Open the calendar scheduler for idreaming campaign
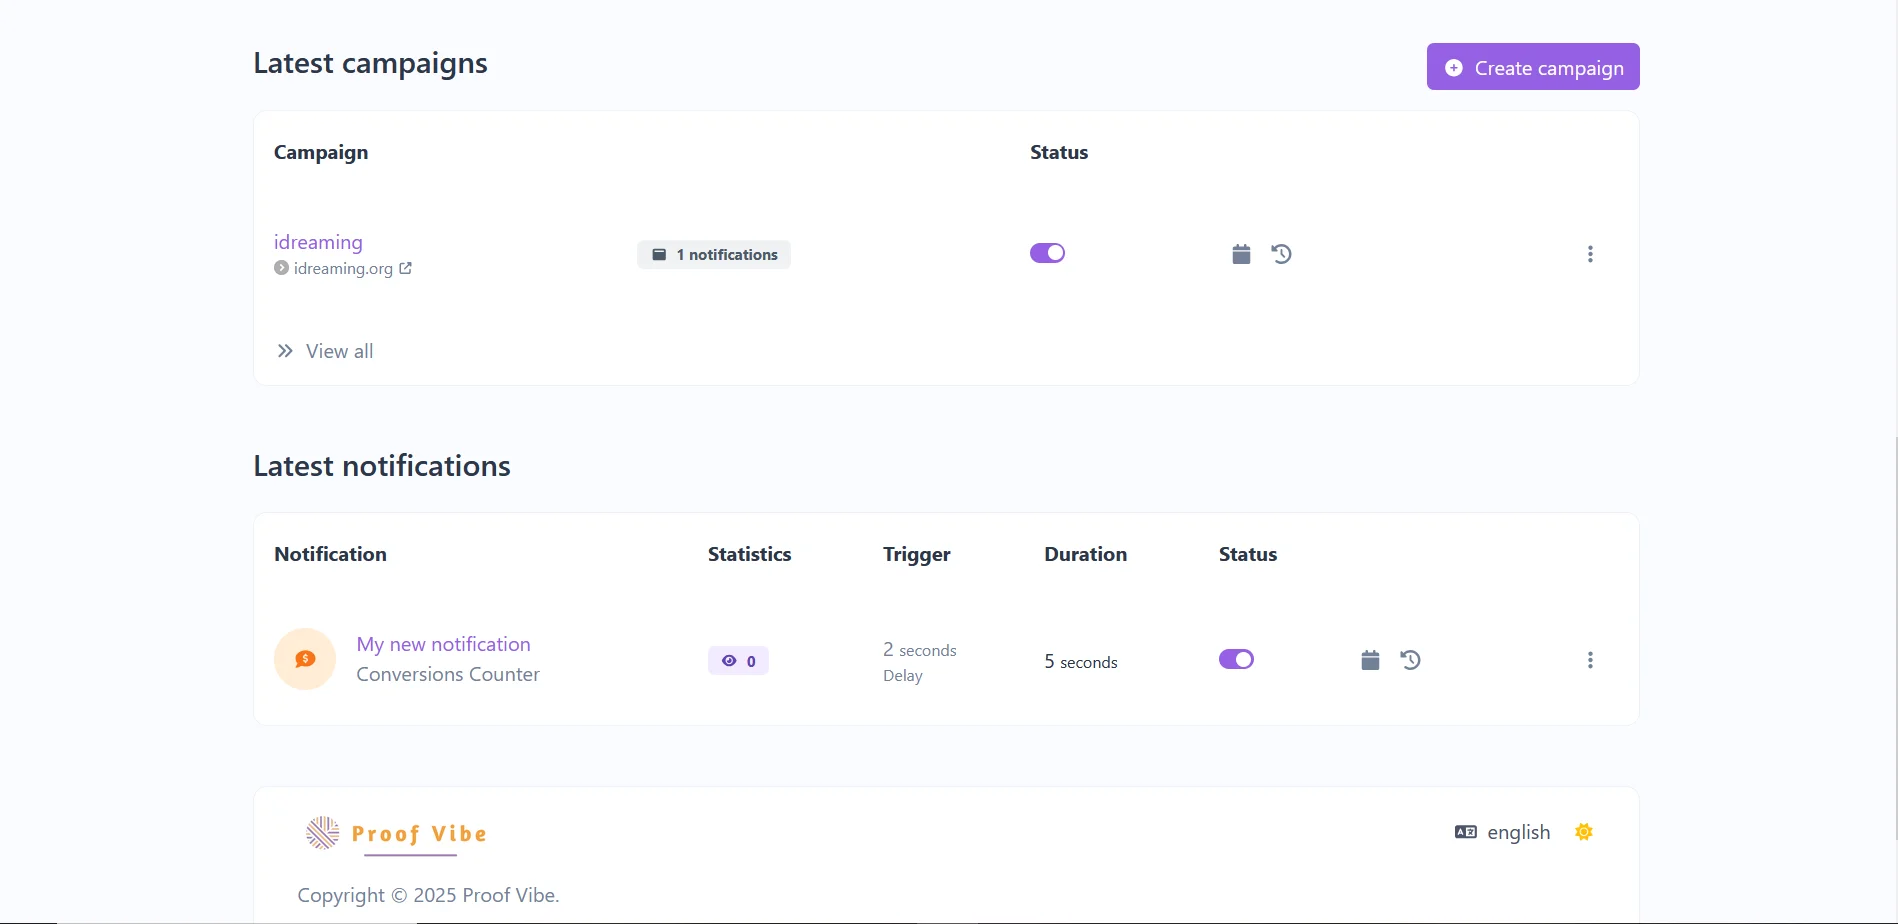 tap(1240, 254)
